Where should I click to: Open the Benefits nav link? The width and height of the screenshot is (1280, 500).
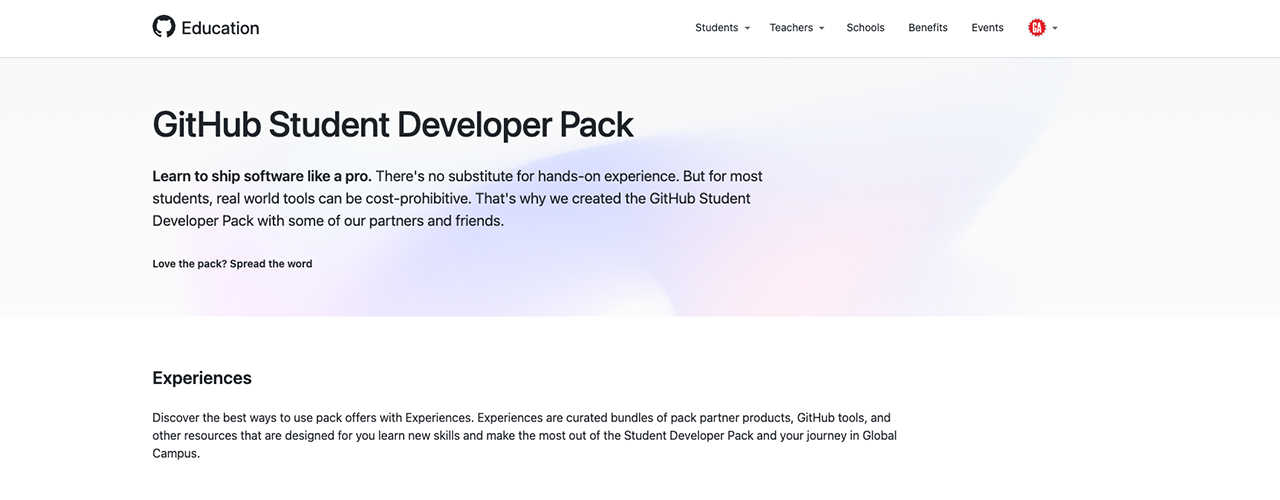[927, 28]
